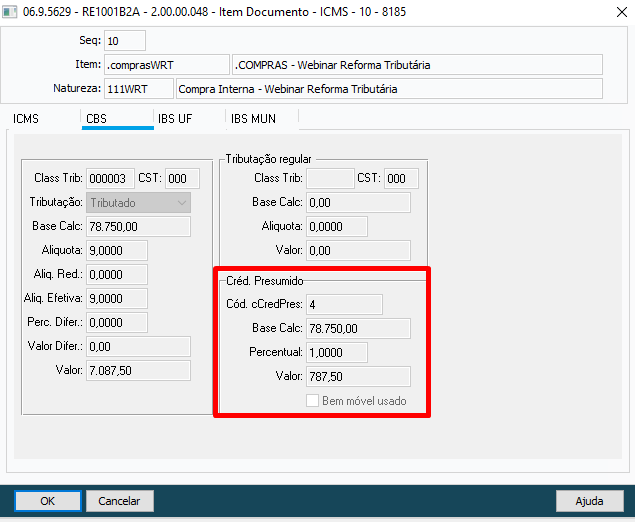Image resolution: width=635 pixels, height=522 pixels.
Task: Click Class Trib field 000003
Action: [110, 179]
